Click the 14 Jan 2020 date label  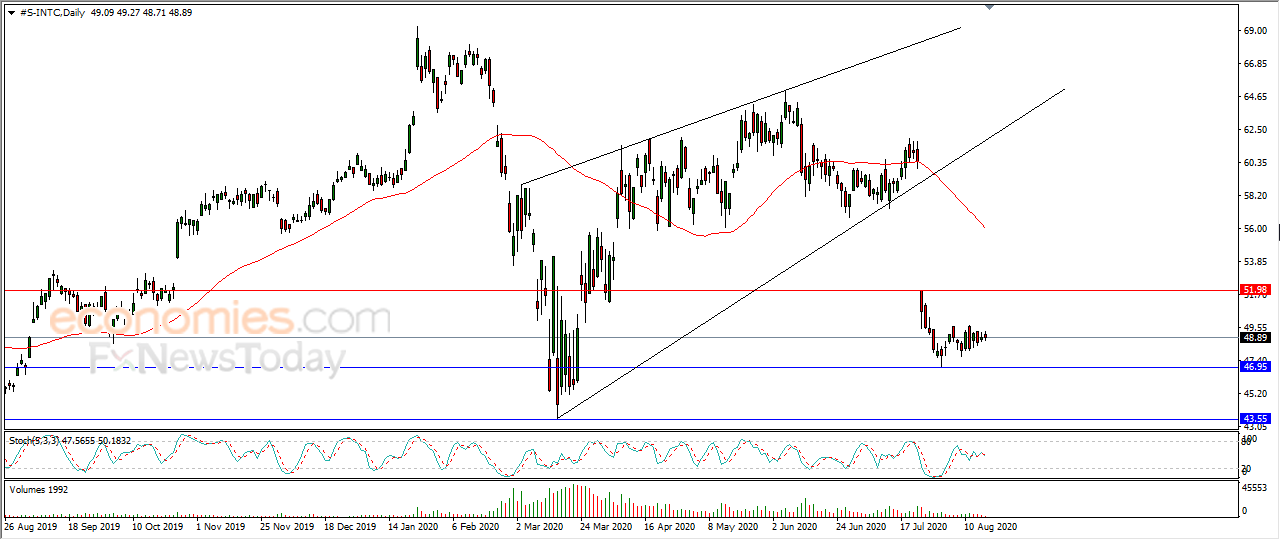(411, 526)
